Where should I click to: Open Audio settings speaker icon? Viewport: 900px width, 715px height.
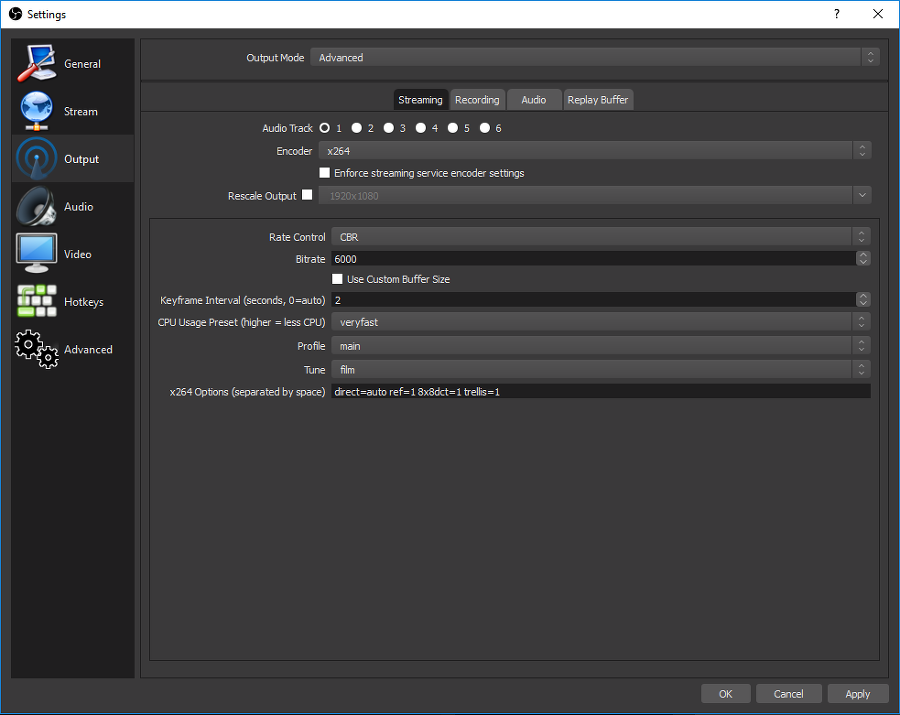point(37,207)
